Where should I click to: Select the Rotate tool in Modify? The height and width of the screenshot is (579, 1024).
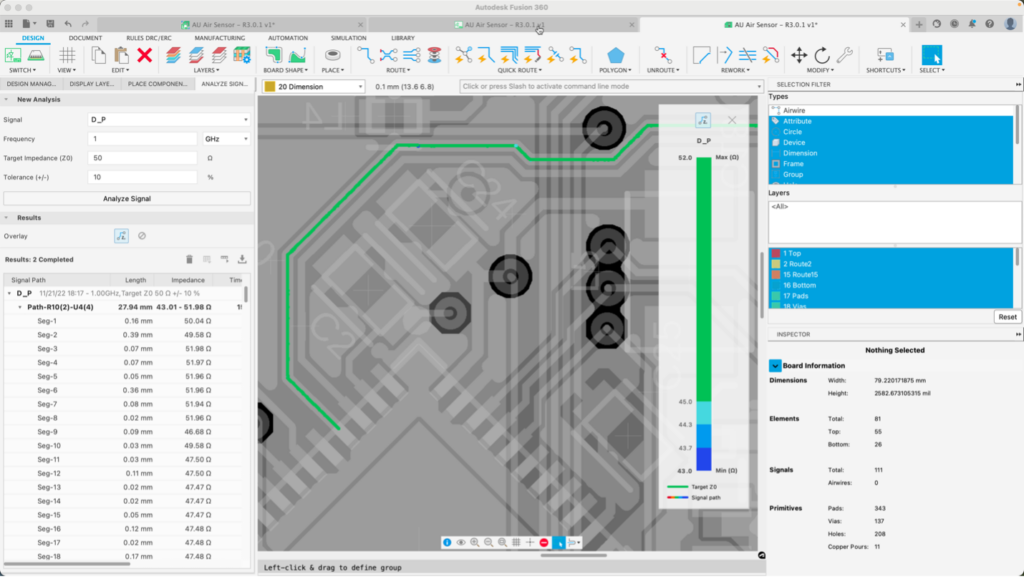(x=822, y=55)
